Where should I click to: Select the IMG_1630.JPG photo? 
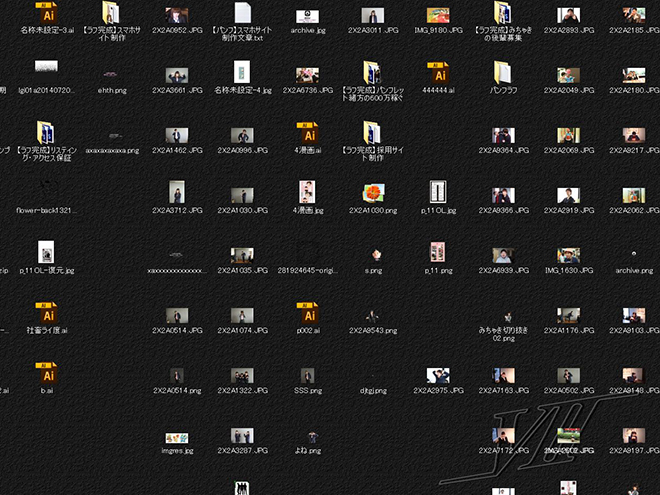coord(568,256)
